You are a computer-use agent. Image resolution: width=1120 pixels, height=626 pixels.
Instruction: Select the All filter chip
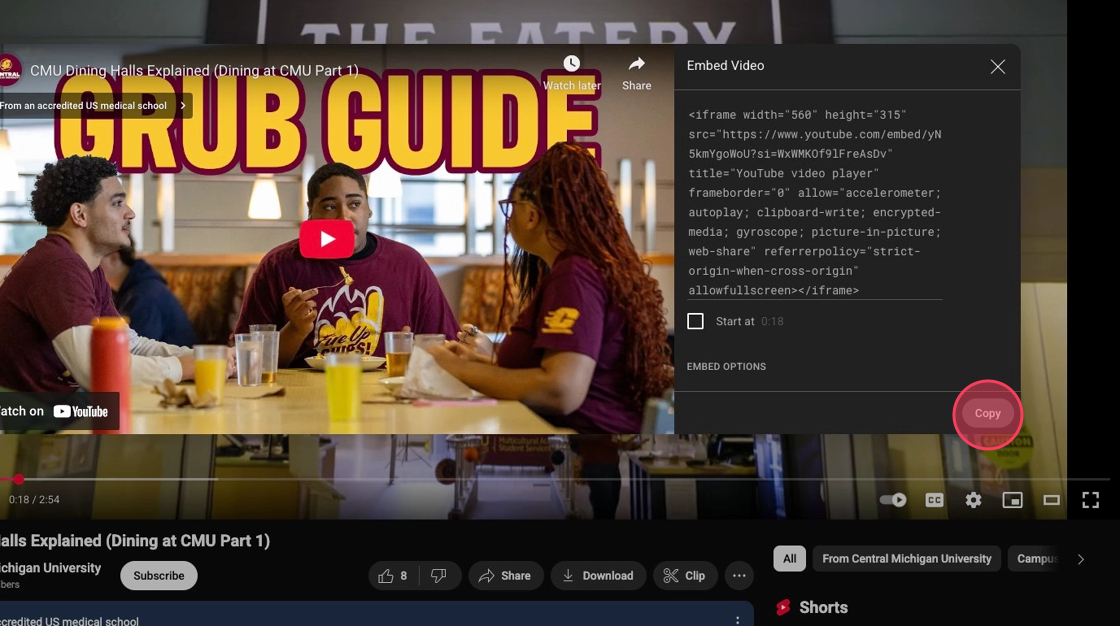coord(789,559)
